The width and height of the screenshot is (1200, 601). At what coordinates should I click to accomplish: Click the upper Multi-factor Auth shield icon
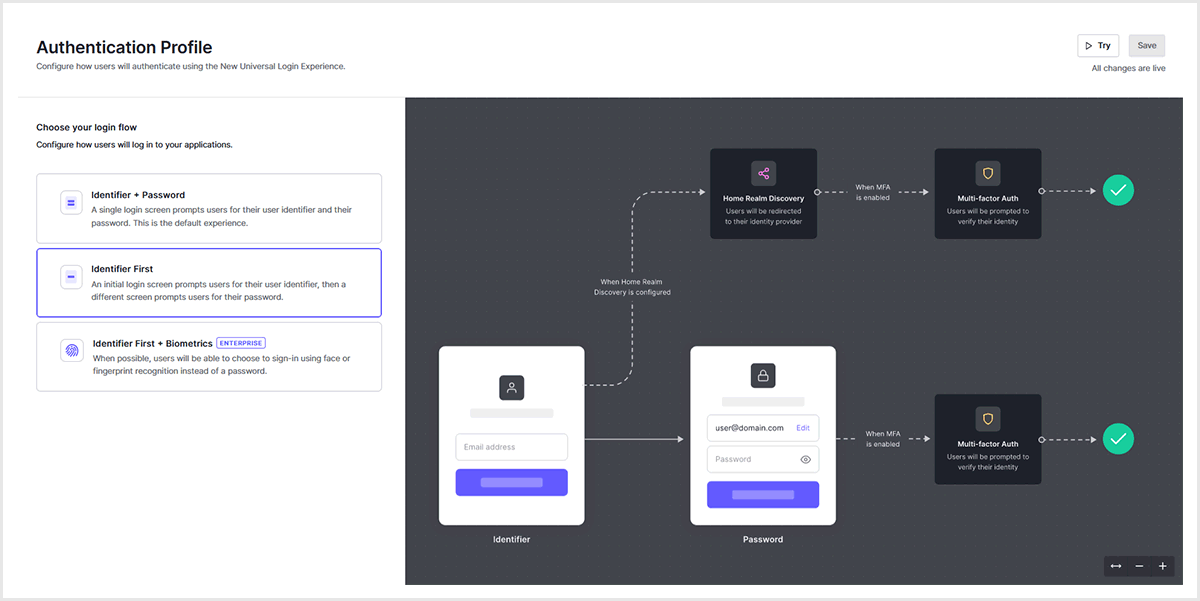click(x=987, y=173)
